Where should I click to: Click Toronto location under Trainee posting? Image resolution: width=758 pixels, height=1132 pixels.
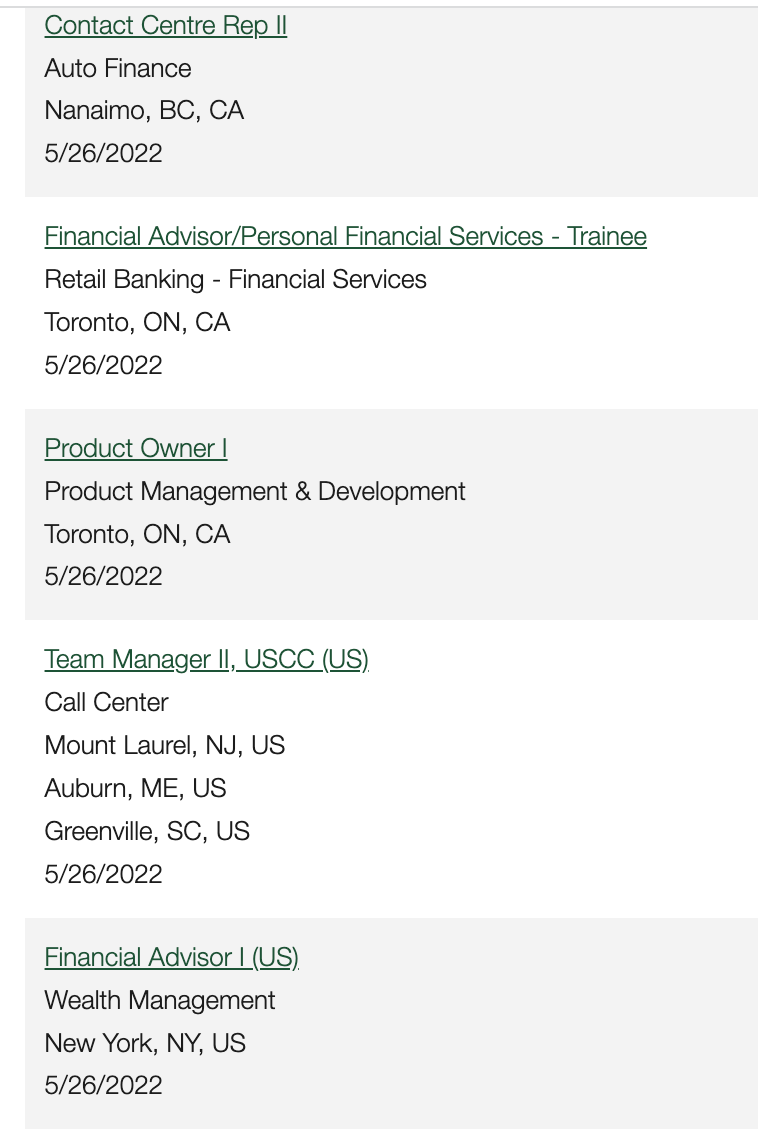[137, 322]
